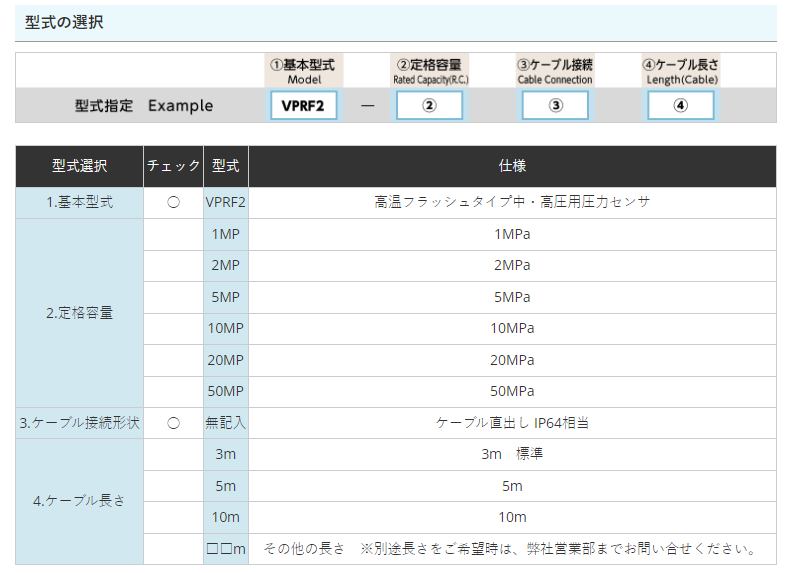
Task: Click the ケーブル直出し IP64相当 specification
Action: click(512, 423)
